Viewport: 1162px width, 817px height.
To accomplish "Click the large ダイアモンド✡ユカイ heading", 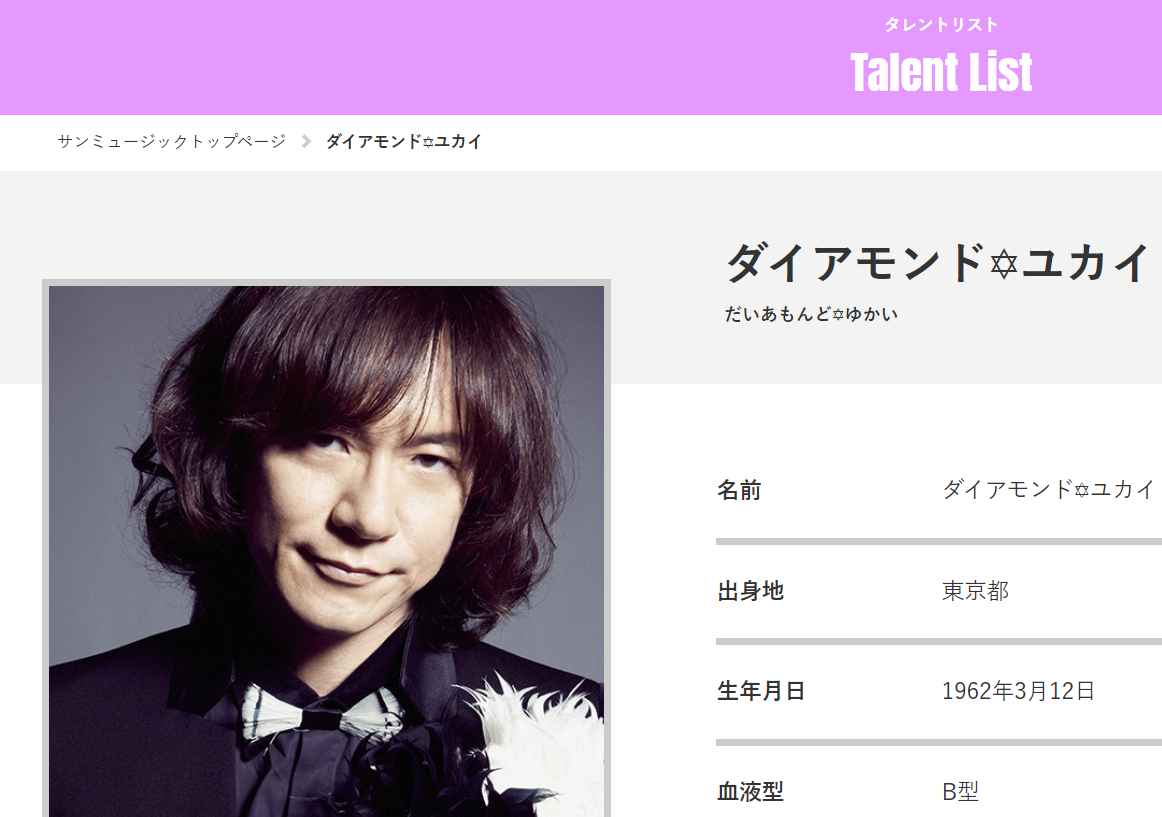I will point(937,262).
